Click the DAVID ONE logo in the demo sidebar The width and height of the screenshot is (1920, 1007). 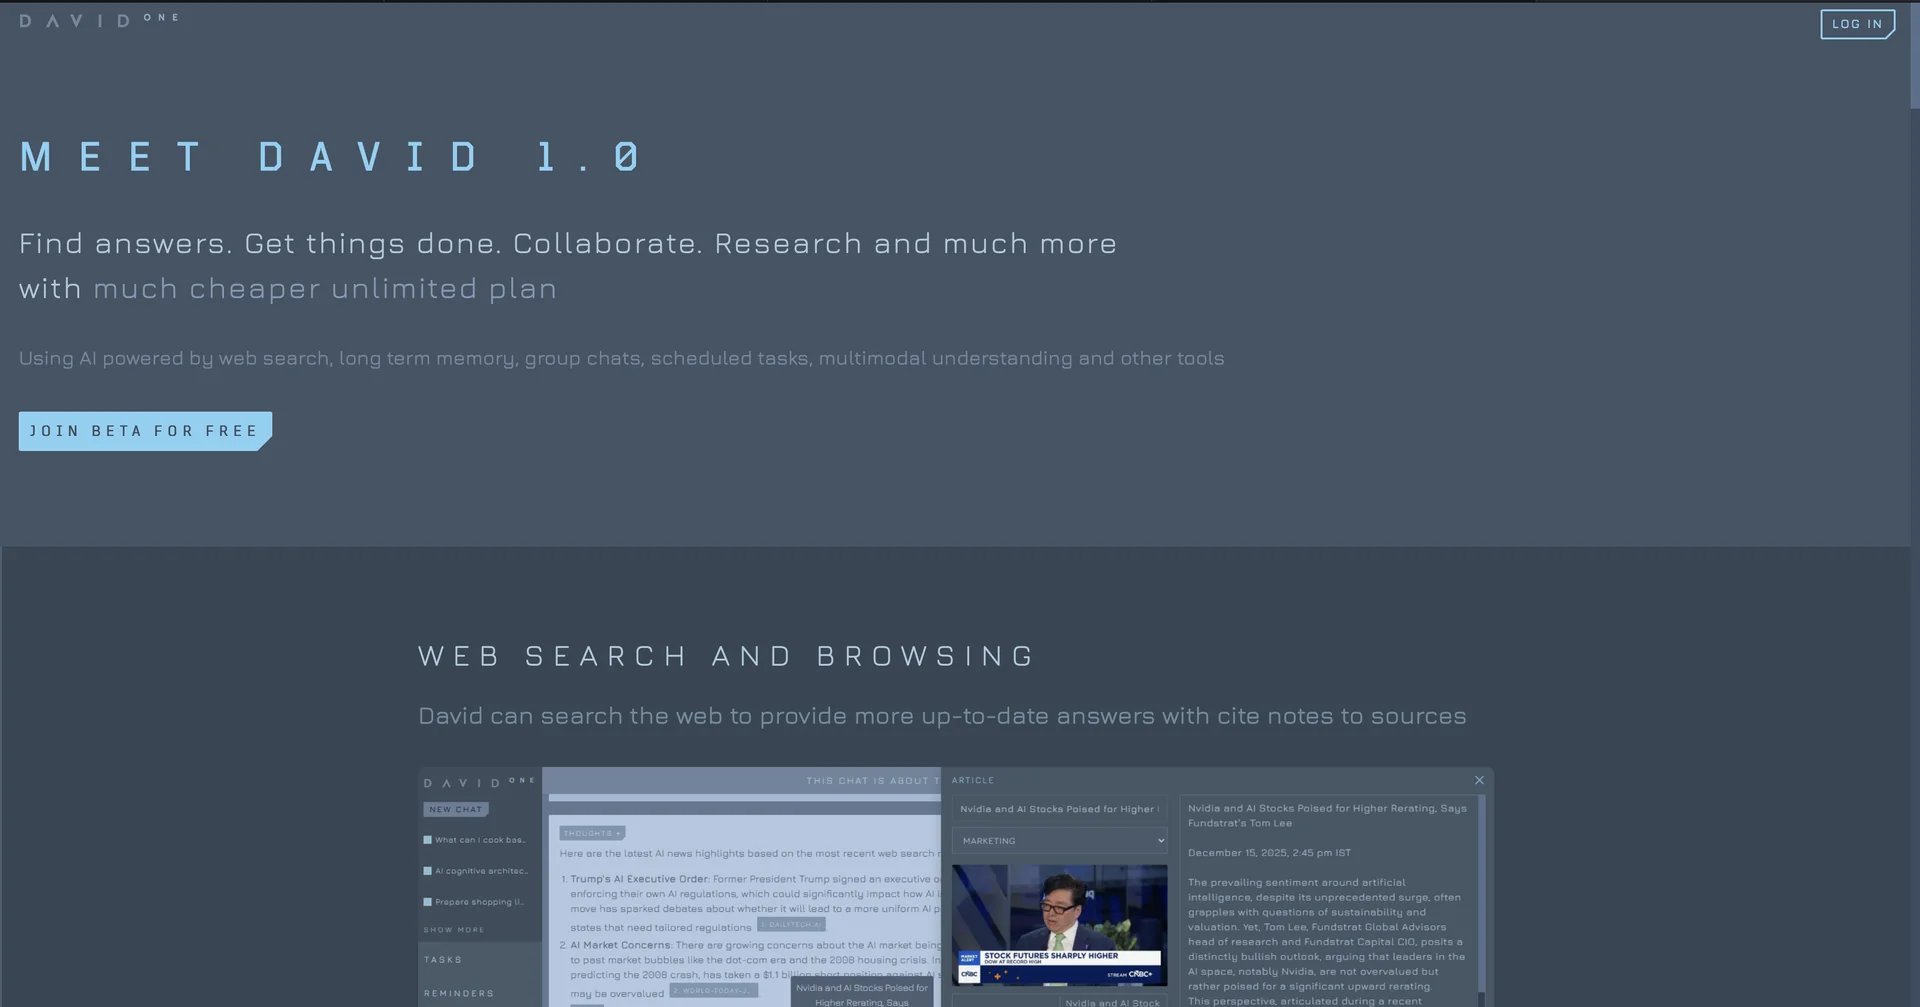[480, 782]
